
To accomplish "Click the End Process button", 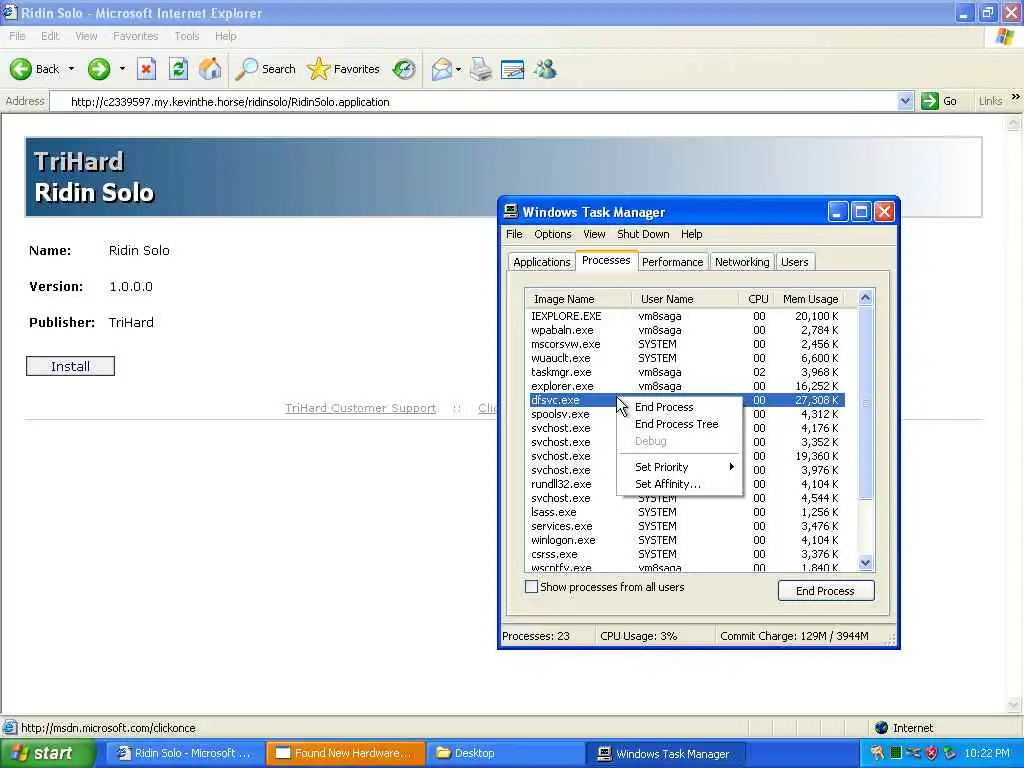I will pos(825,590).
